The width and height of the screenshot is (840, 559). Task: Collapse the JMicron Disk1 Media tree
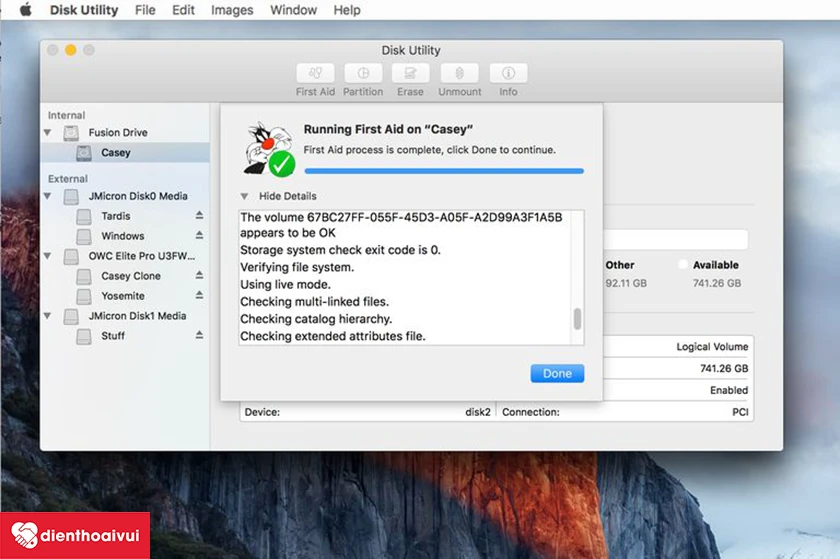48,316
